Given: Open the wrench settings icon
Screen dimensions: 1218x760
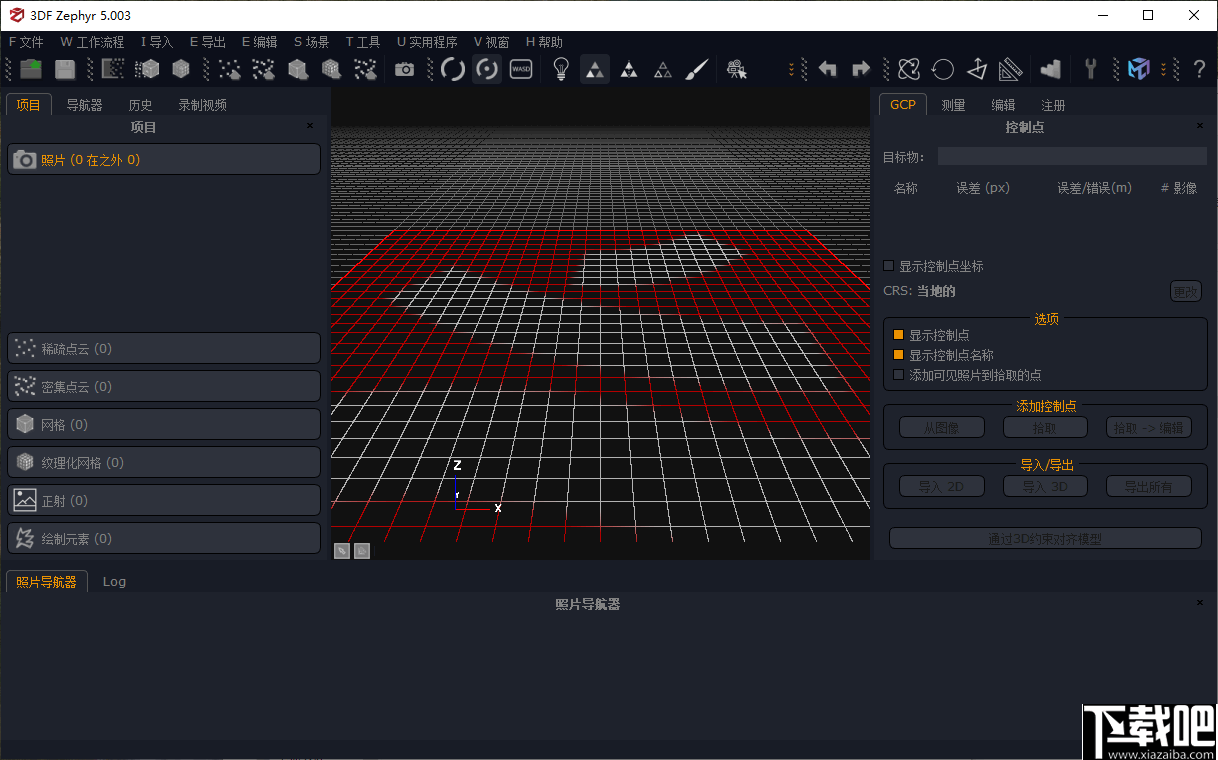Looking at the screenshot, I should [1091, 69].
